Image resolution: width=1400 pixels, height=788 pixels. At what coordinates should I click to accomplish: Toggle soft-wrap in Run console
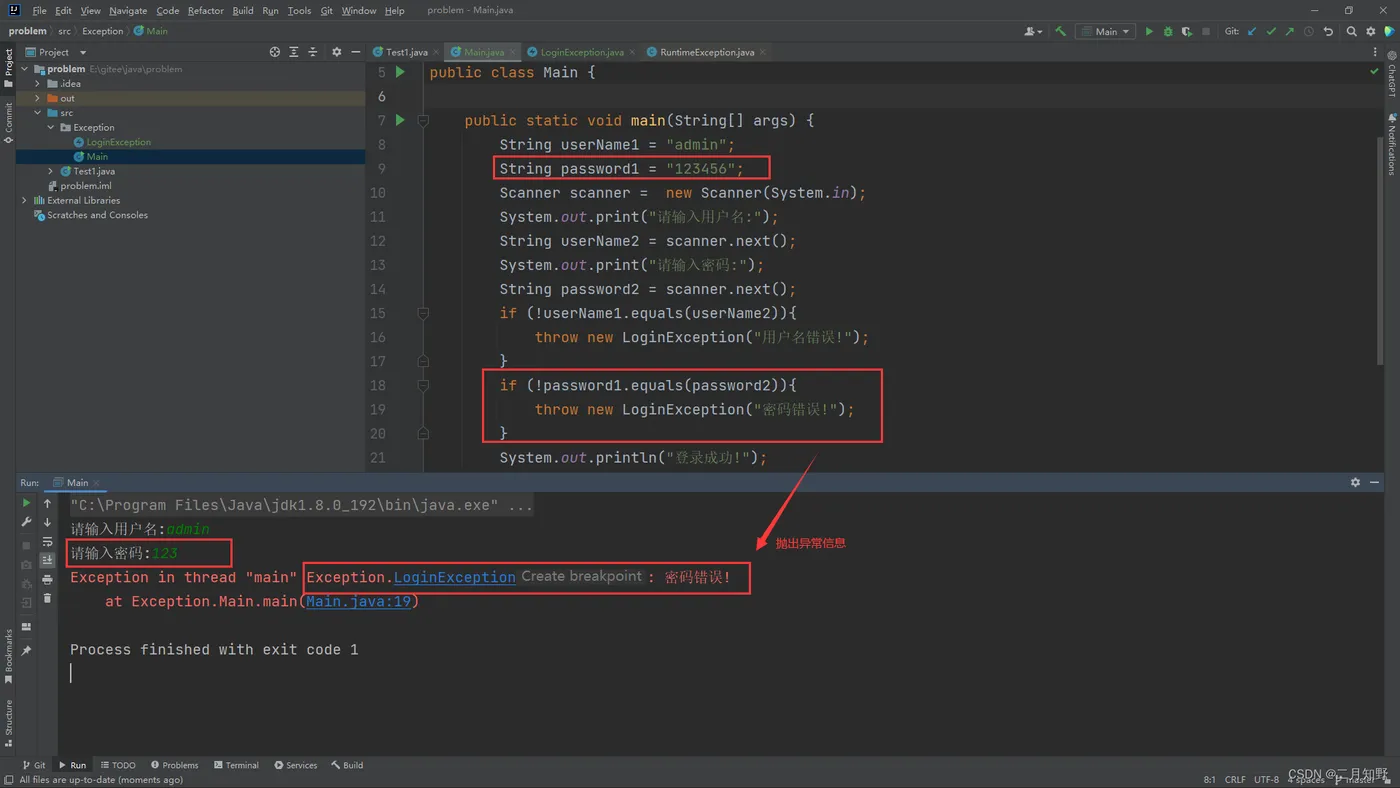click(x=47, y=541)
